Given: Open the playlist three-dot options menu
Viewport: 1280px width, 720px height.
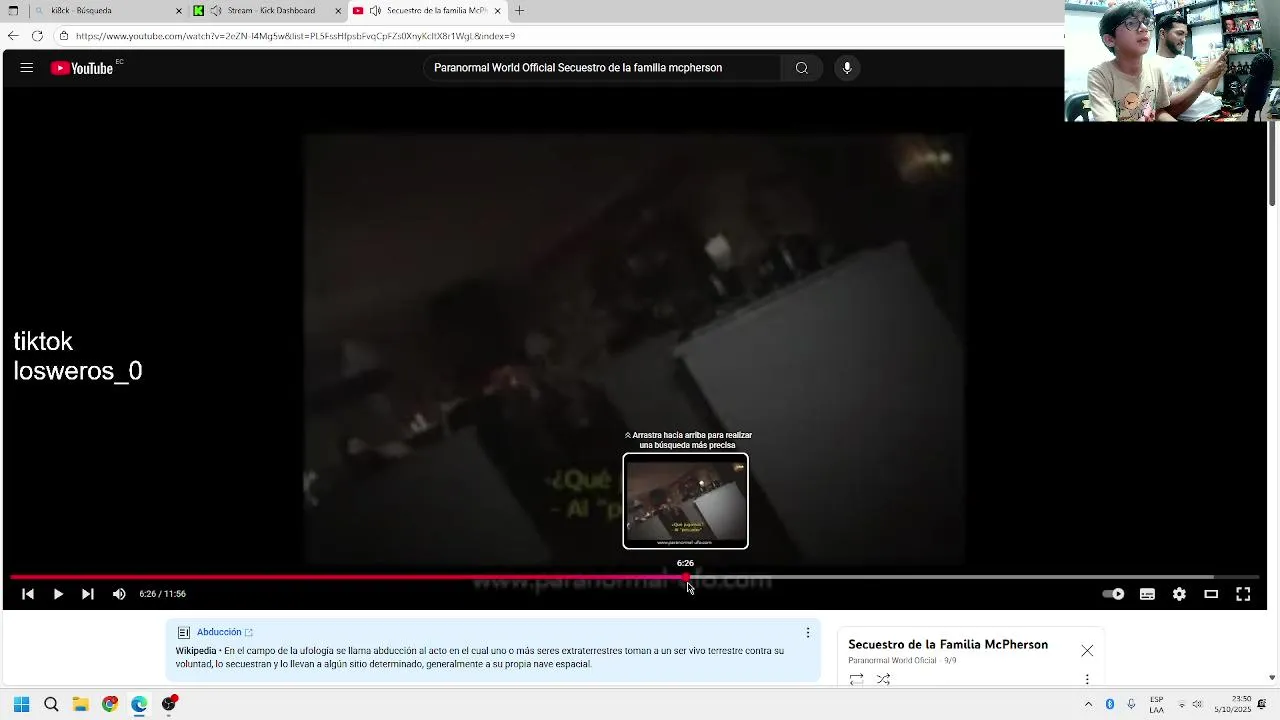Looking at the screenshot, I should click(1087, 680).
